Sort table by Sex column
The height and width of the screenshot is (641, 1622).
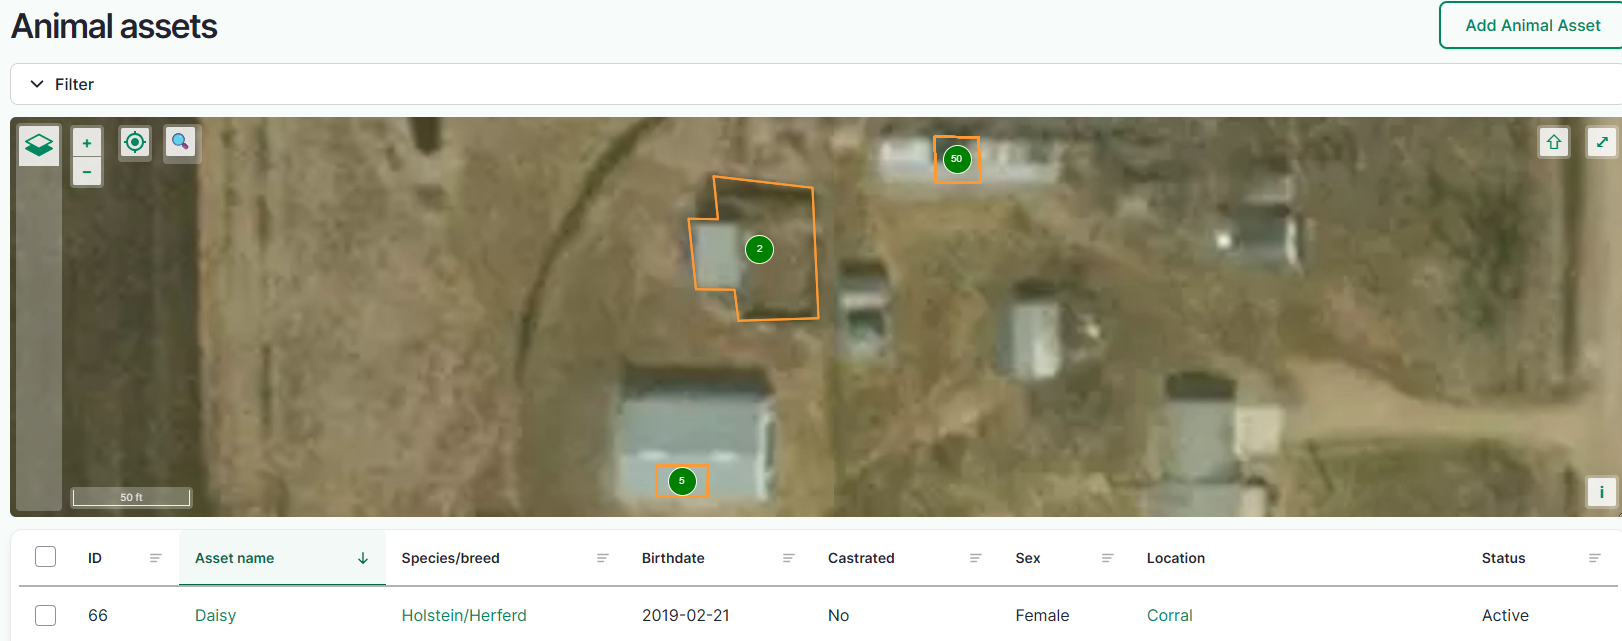pos(1028,558)
